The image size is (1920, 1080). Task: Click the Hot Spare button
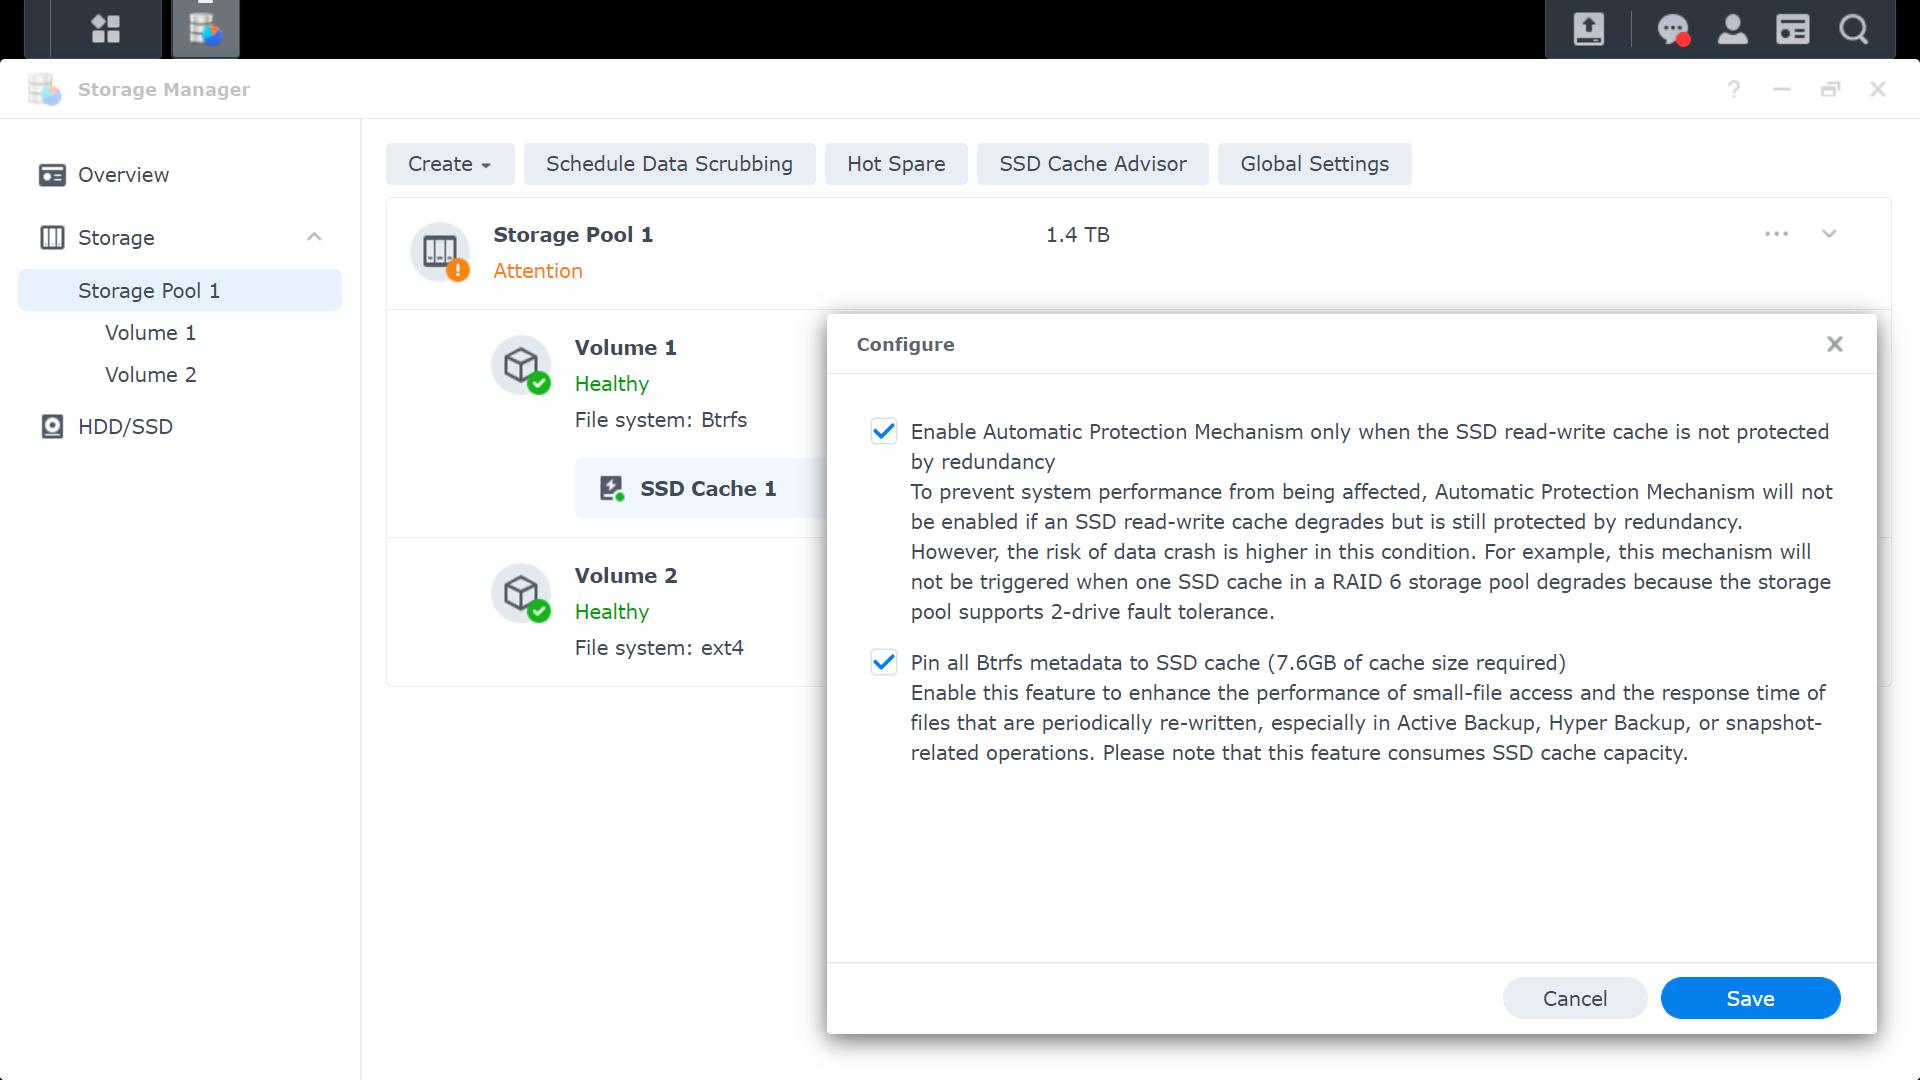click(896, 164)
